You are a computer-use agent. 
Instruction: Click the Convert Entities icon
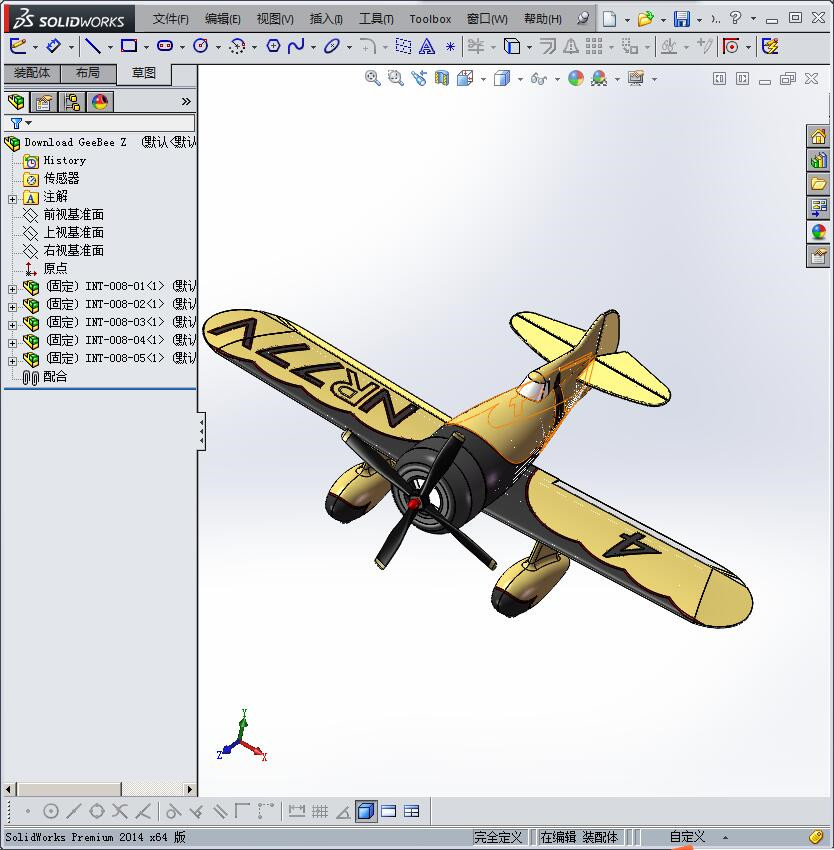(511, 46)
